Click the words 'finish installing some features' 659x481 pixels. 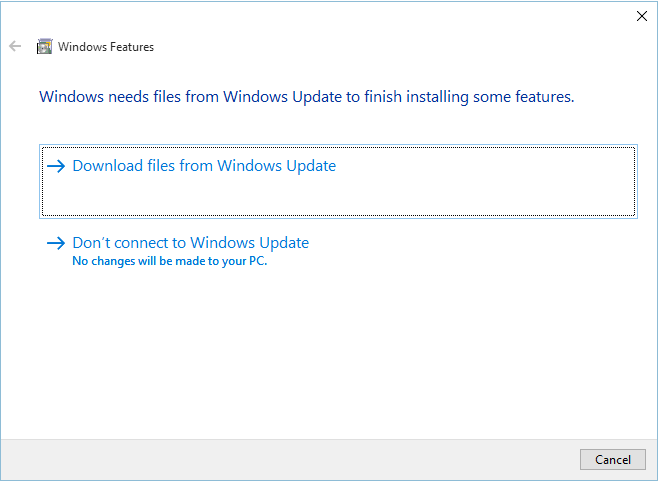(x=469, y=97)
